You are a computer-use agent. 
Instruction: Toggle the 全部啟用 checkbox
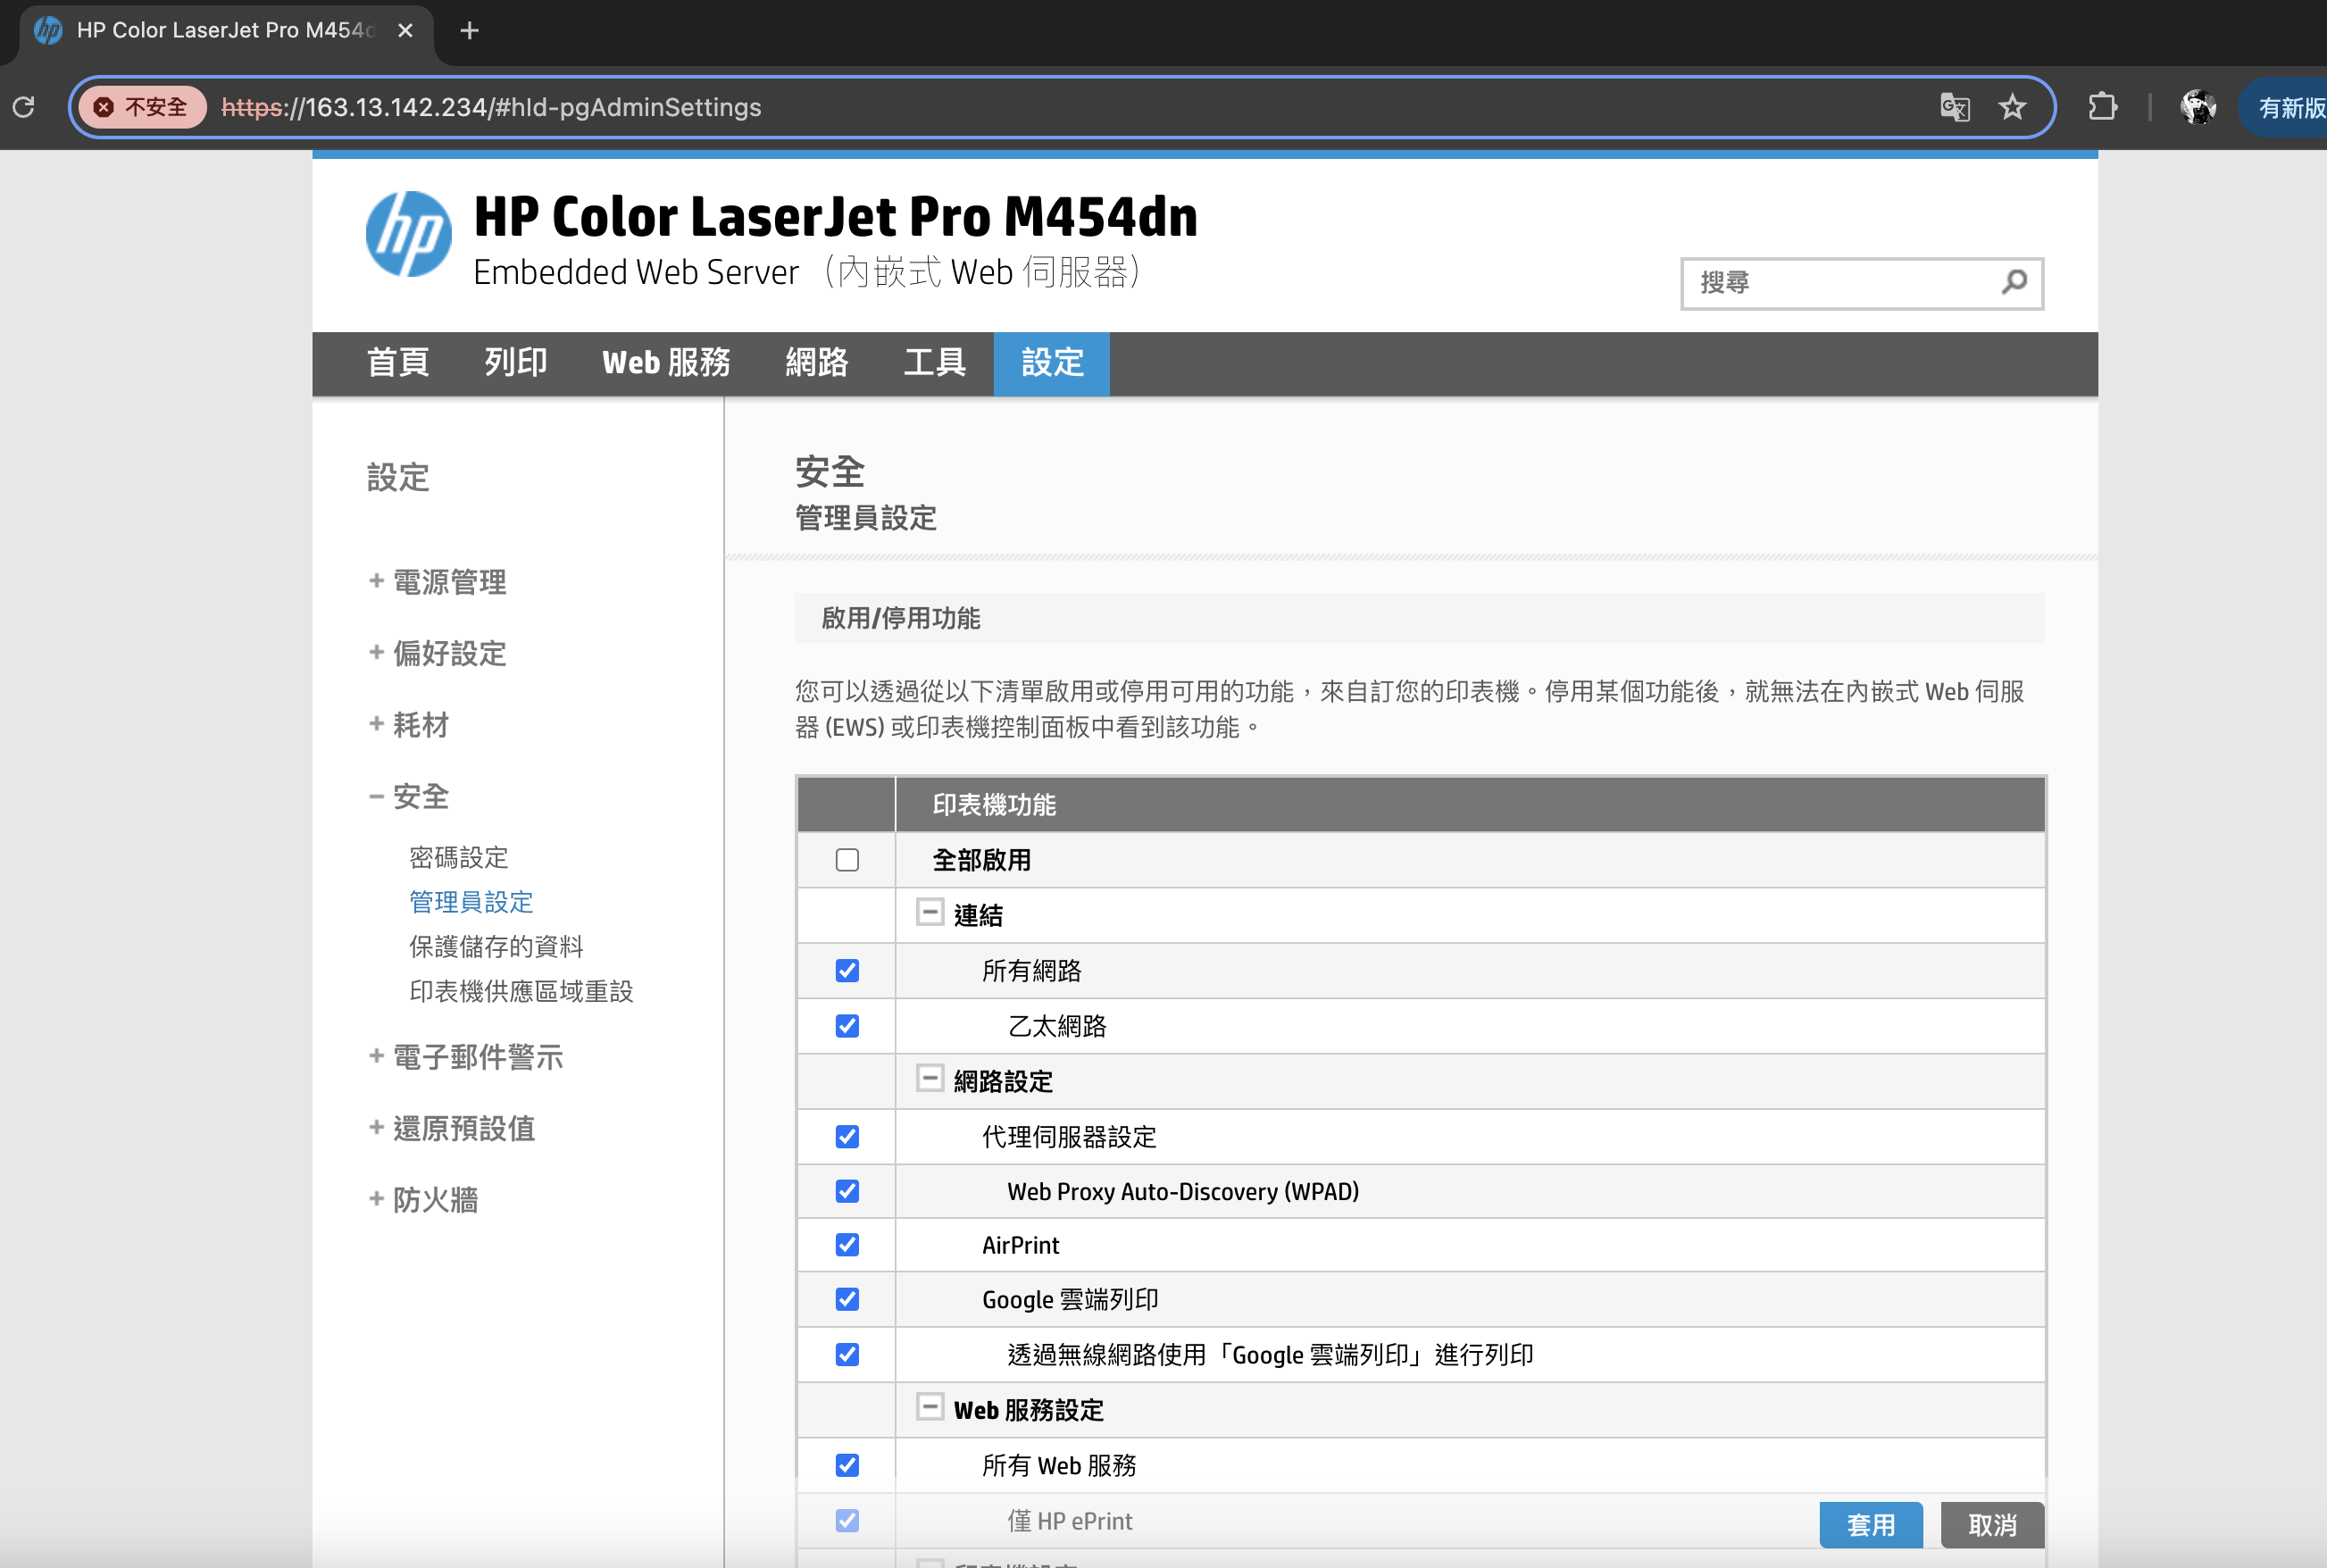tap(847, 860)
